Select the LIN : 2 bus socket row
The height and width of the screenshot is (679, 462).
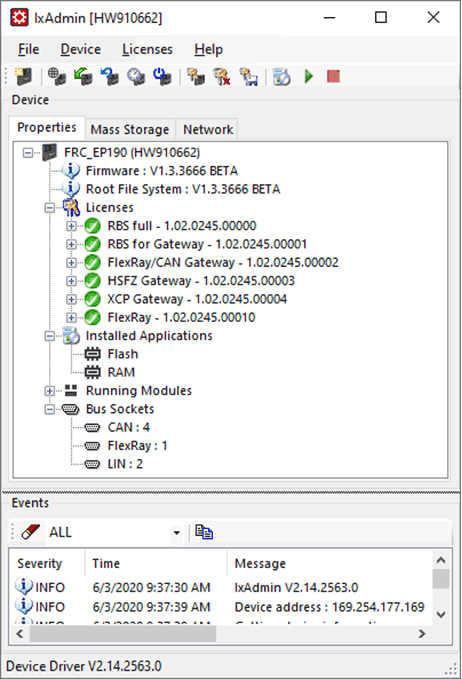(x=125, y=464)
